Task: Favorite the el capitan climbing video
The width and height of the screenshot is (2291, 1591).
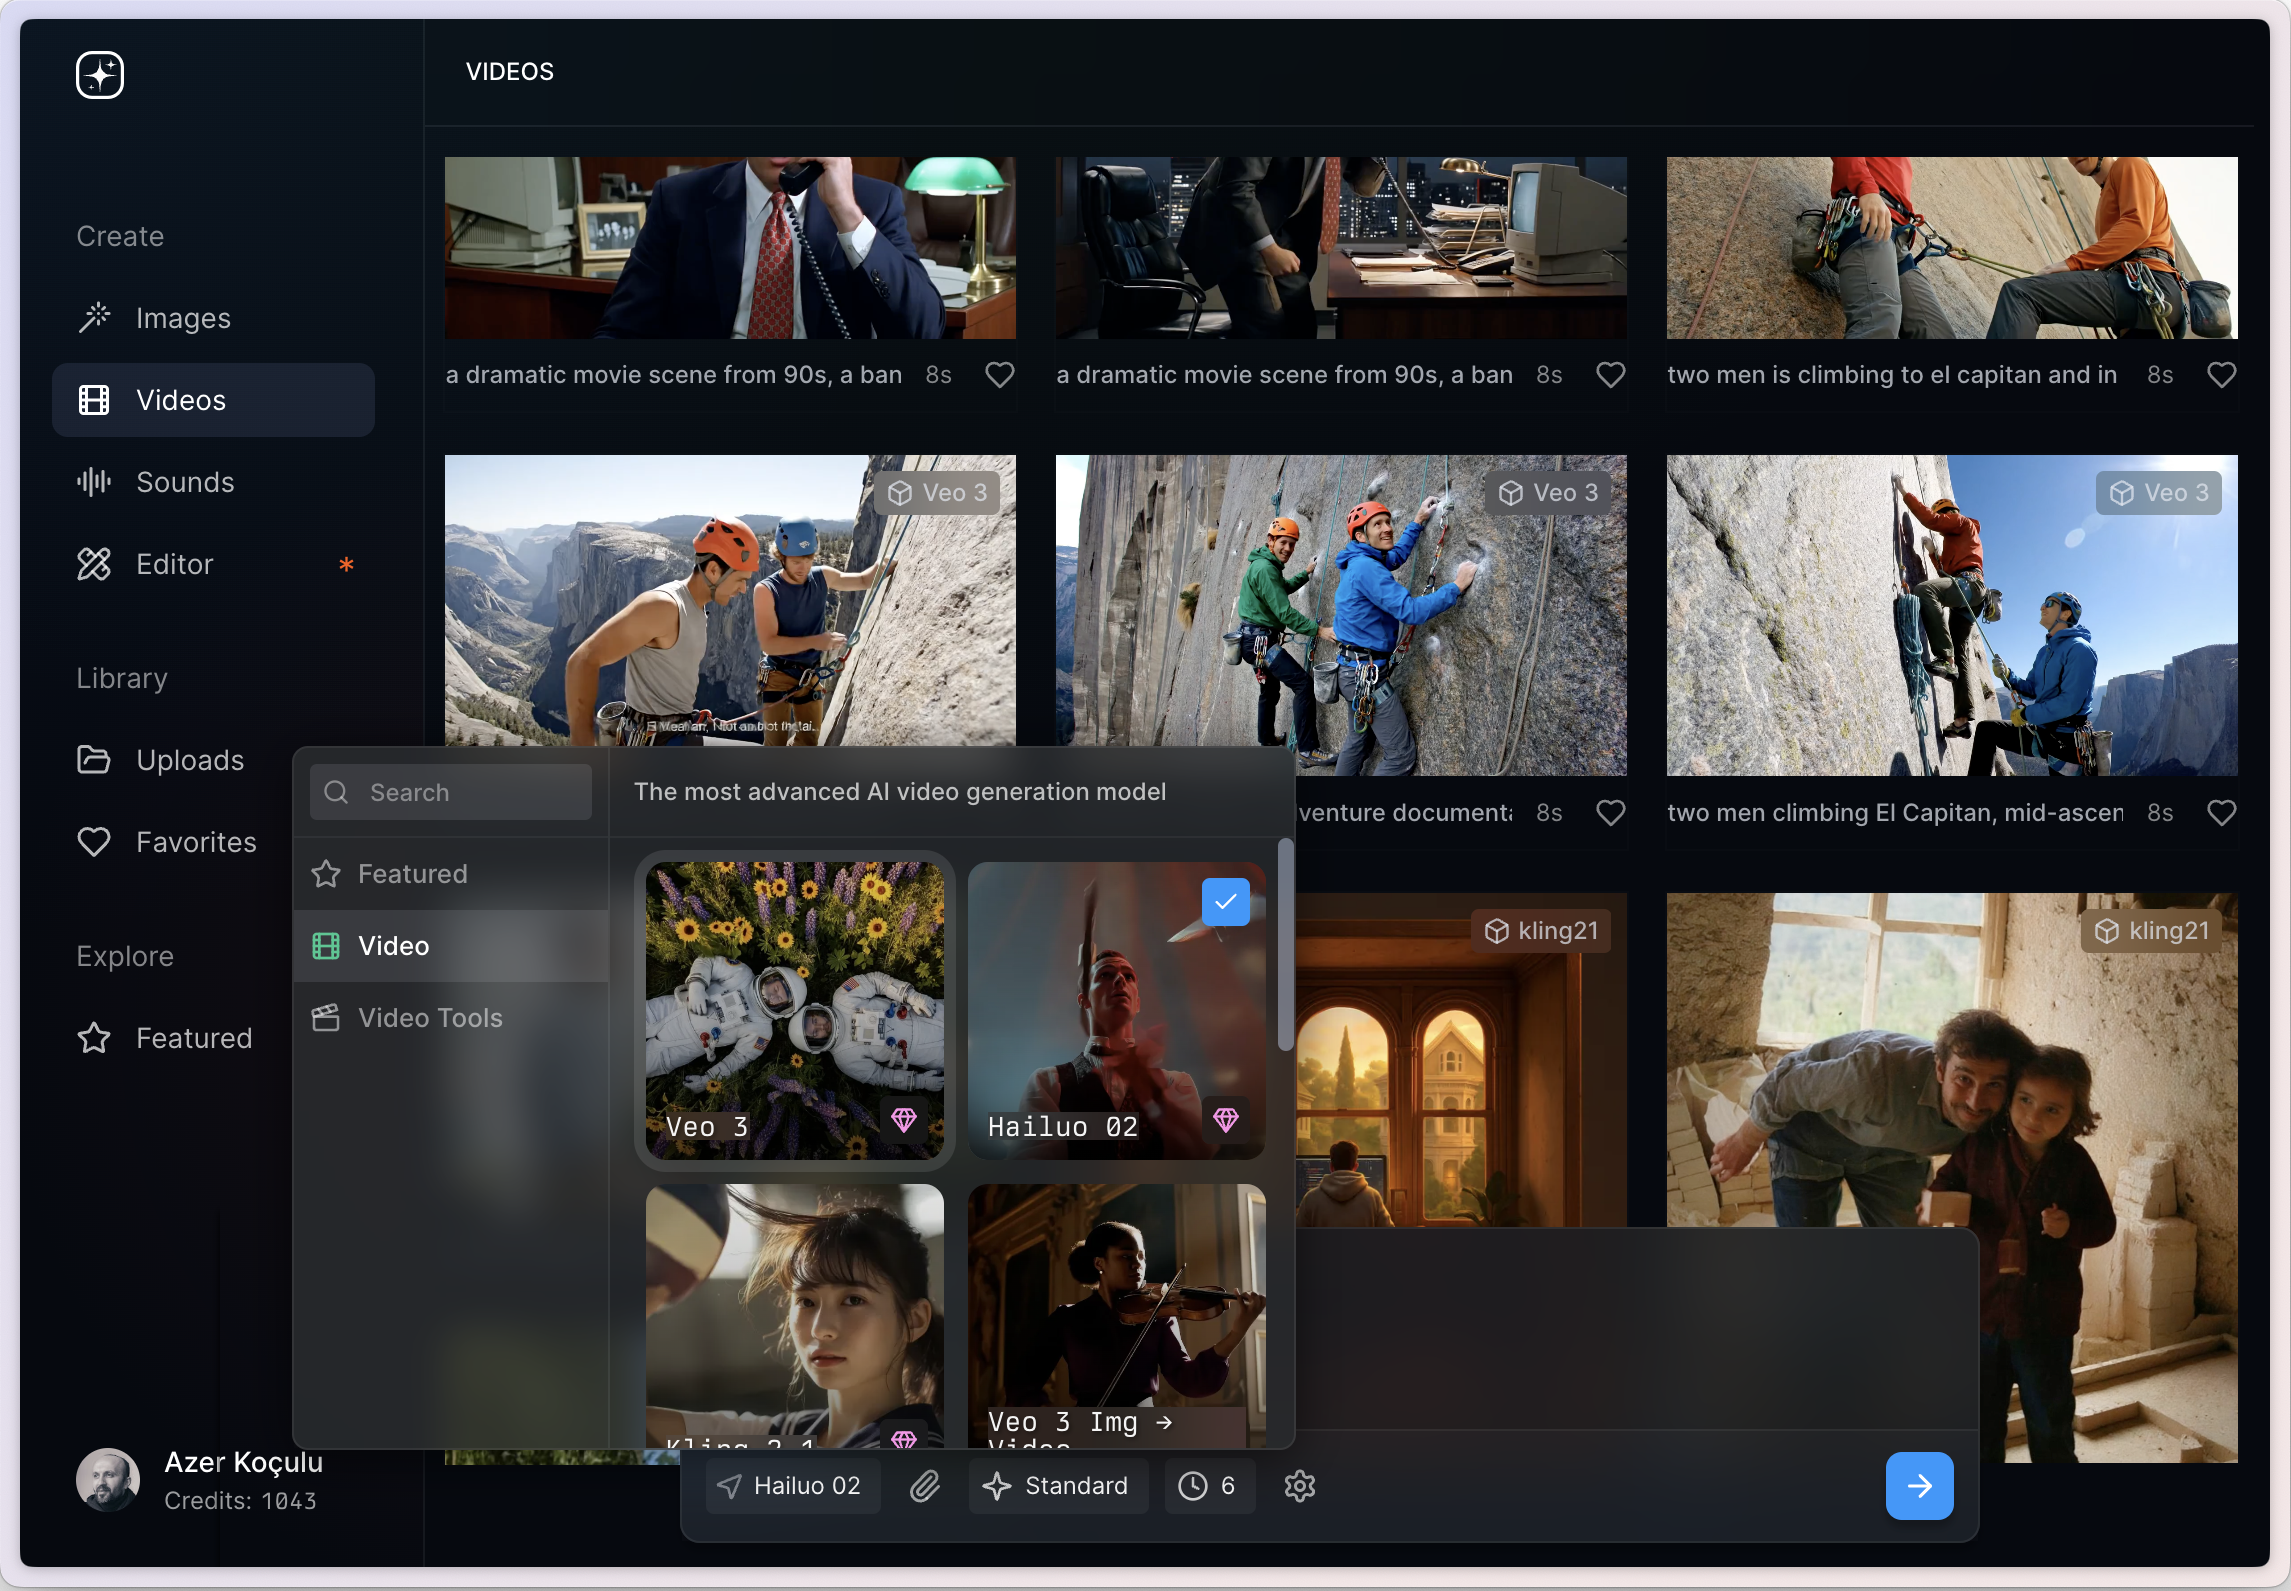Action: tap(2221, 375)
